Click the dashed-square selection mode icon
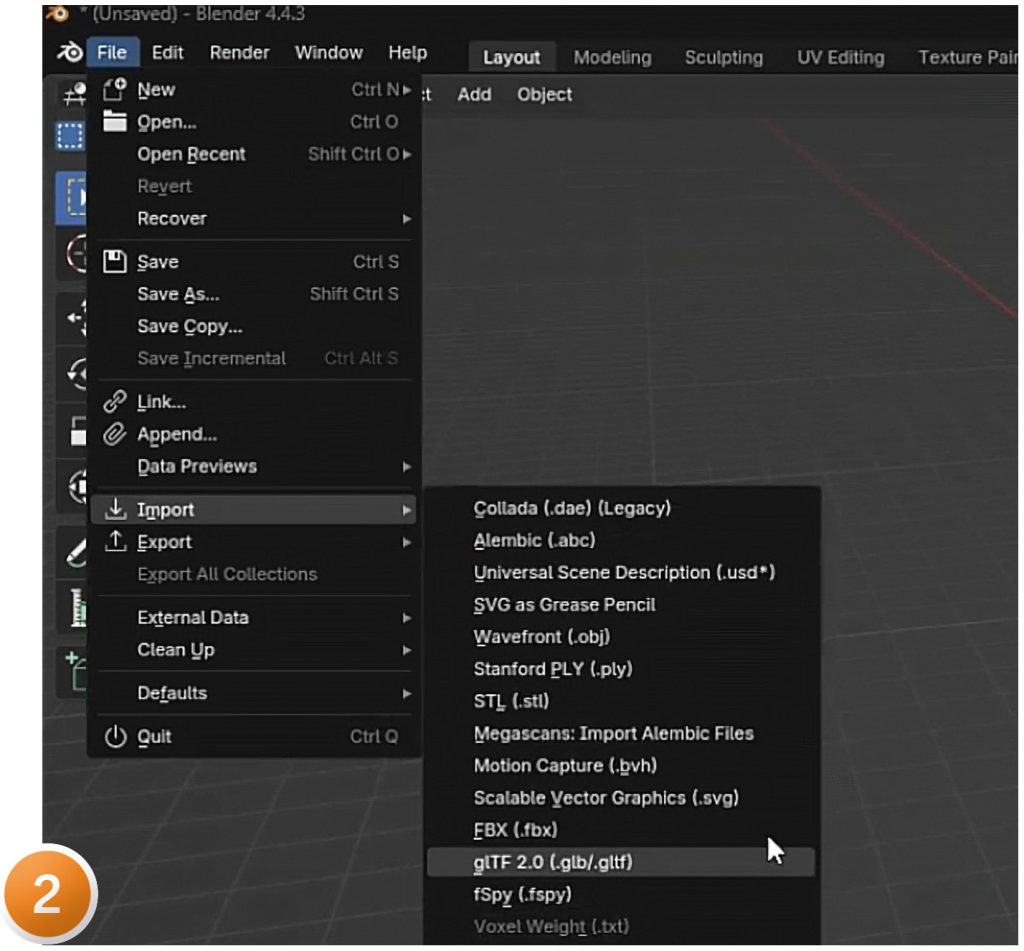 point(70,137)
